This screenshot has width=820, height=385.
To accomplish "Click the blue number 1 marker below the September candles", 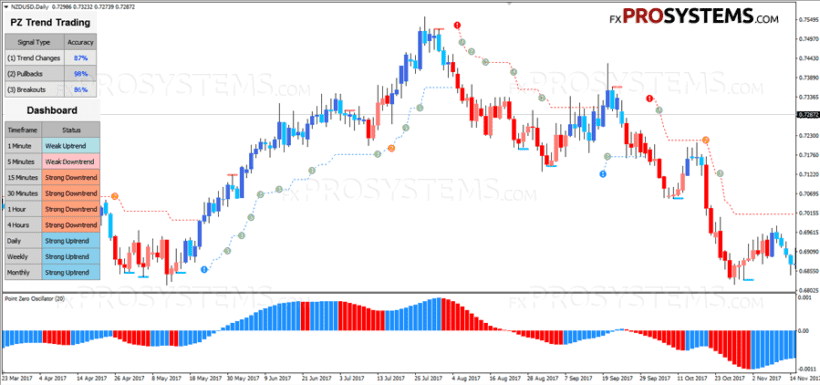I will point(602,174).
